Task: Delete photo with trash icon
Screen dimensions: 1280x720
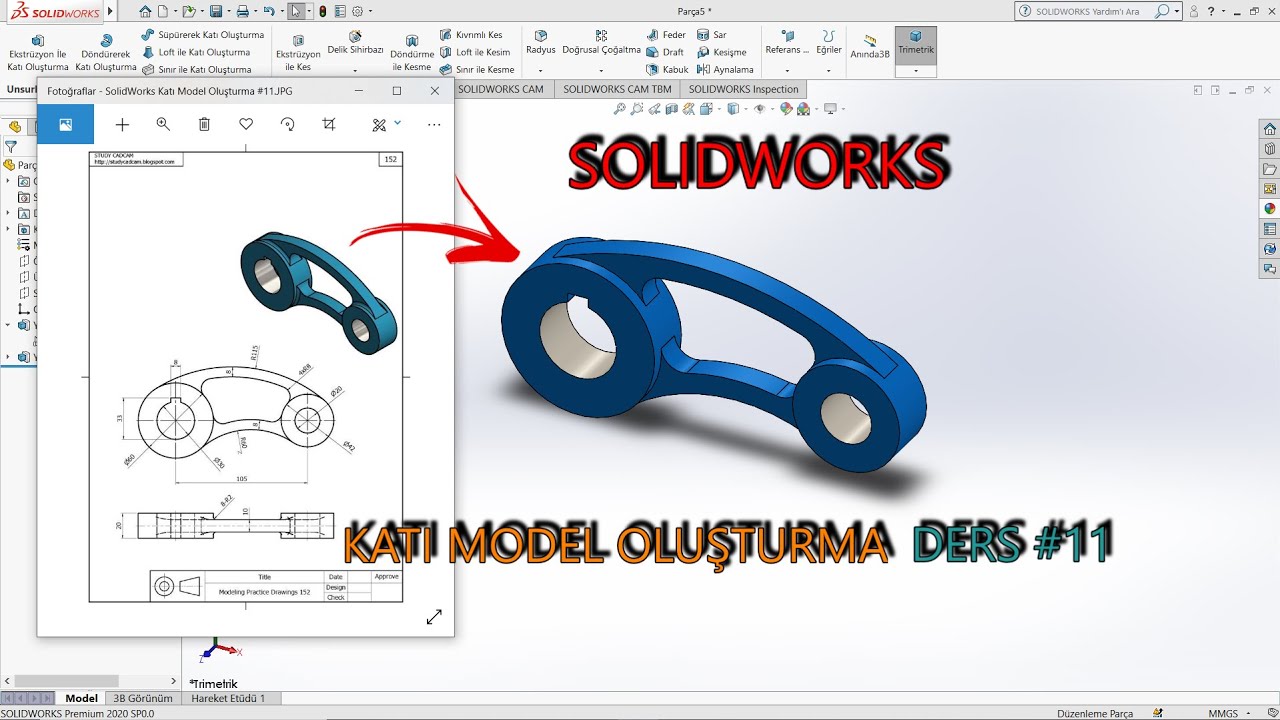Action: 204,125
